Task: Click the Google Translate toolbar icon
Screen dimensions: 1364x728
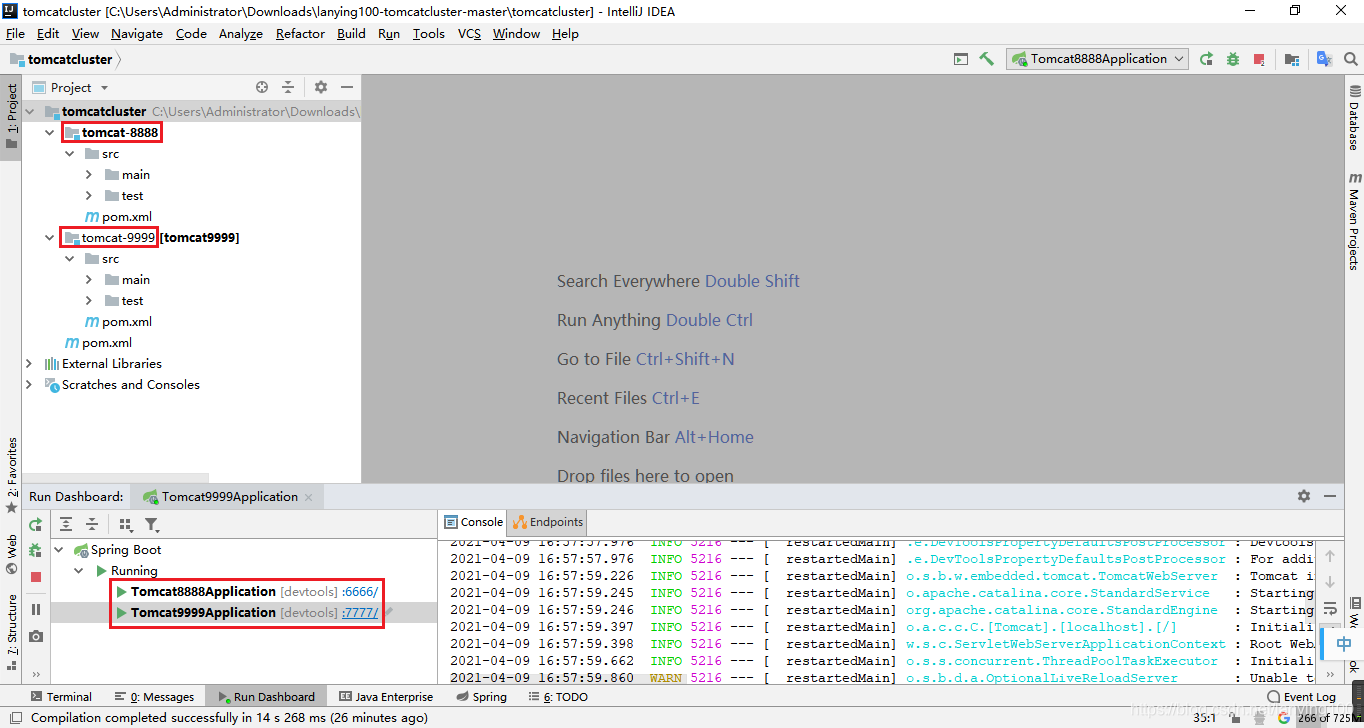Action: coord(1324,59)
